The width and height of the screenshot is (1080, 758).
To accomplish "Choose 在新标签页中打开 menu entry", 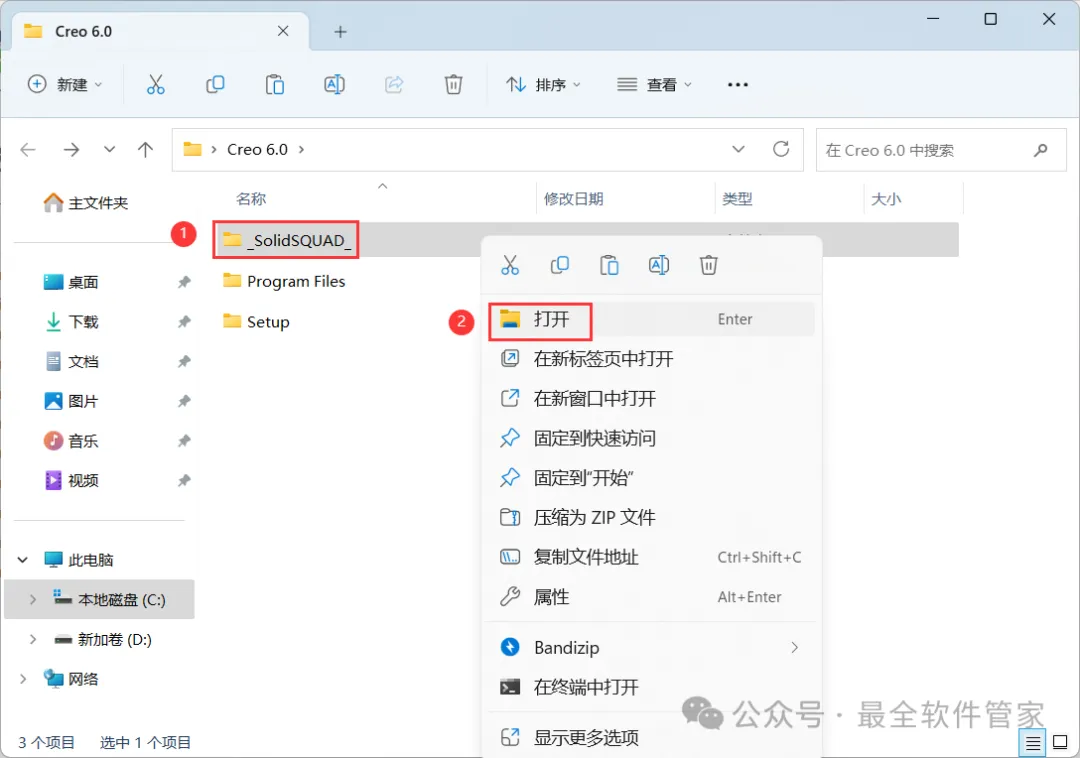I will (x=652, y=359).
